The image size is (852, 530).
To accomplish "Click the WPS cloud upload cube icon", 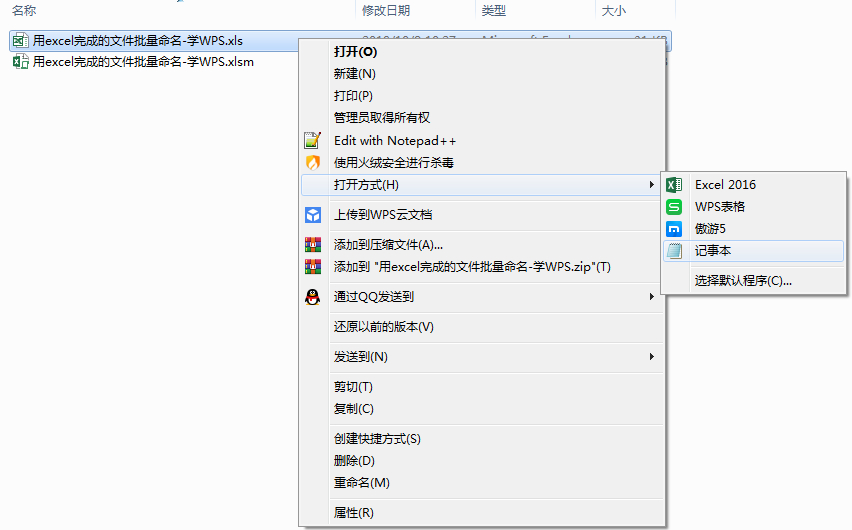I will (x=312, y=215).
